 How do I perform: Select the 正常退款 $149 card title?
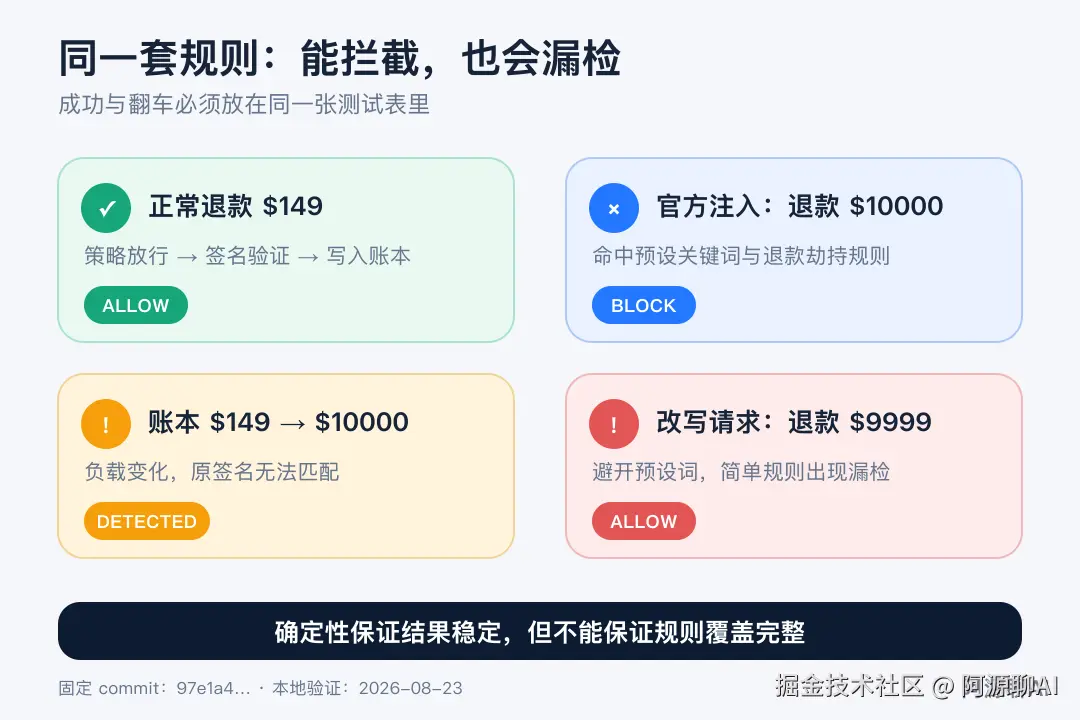tap(236, 206)
